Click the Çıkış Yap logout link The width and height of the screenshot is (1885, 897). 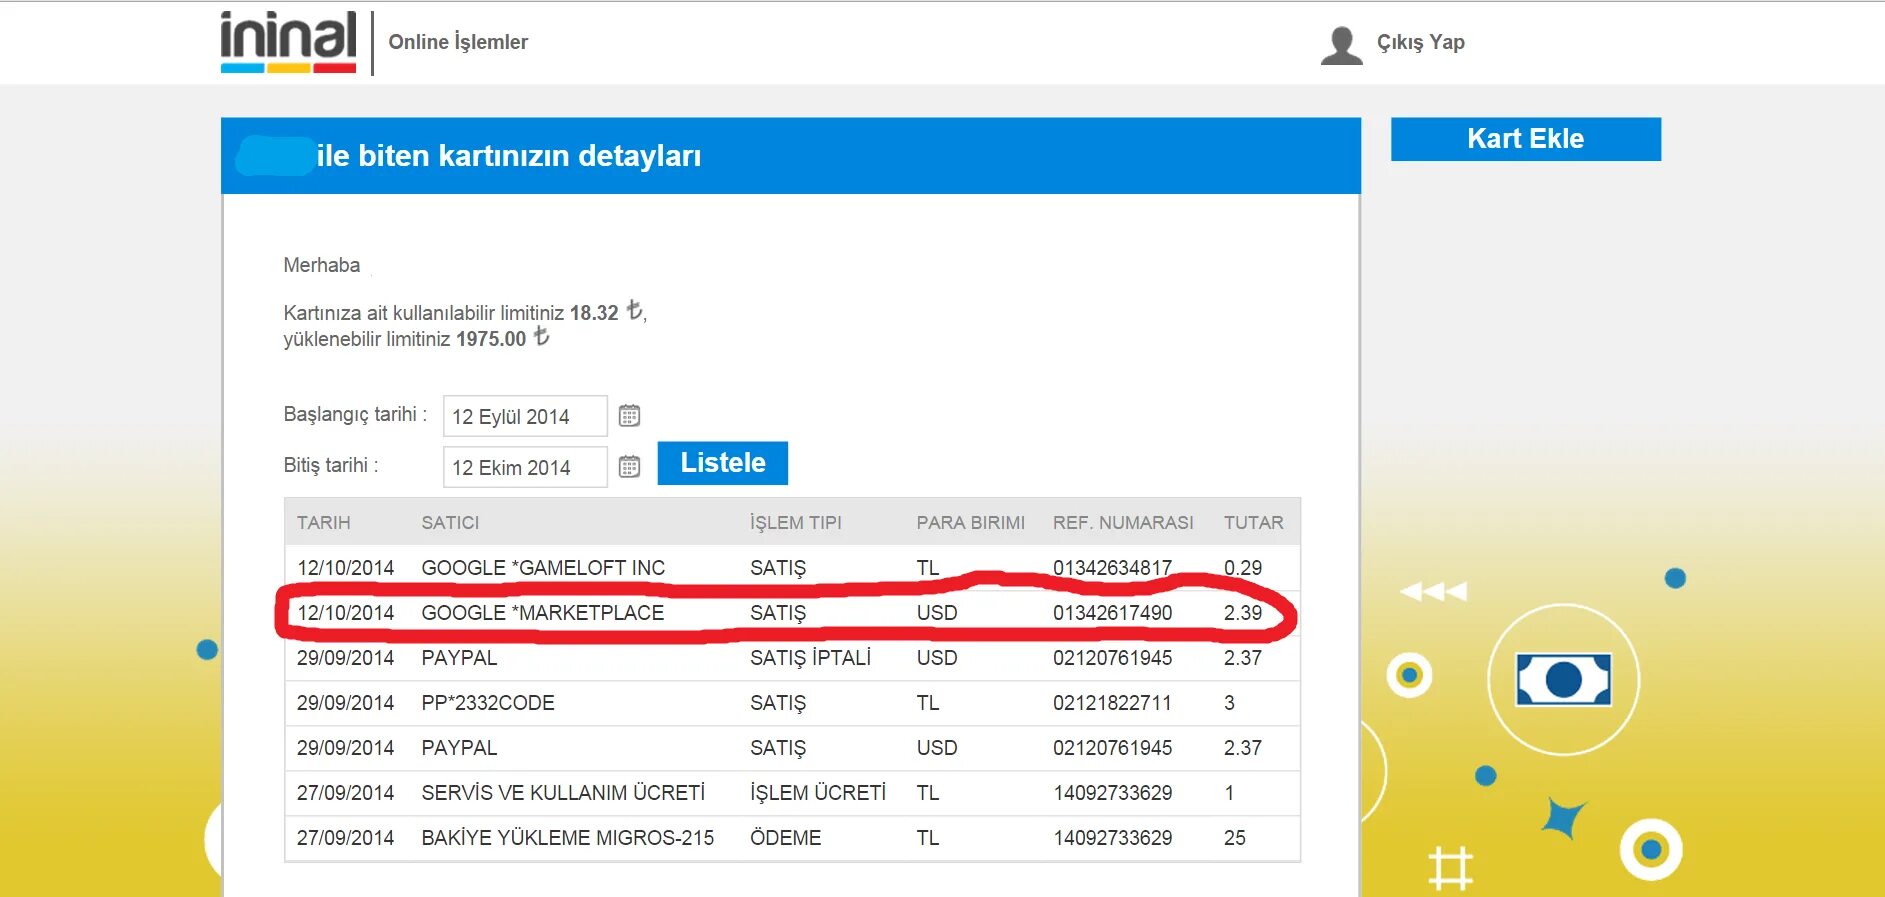(x=1420, y=42)
